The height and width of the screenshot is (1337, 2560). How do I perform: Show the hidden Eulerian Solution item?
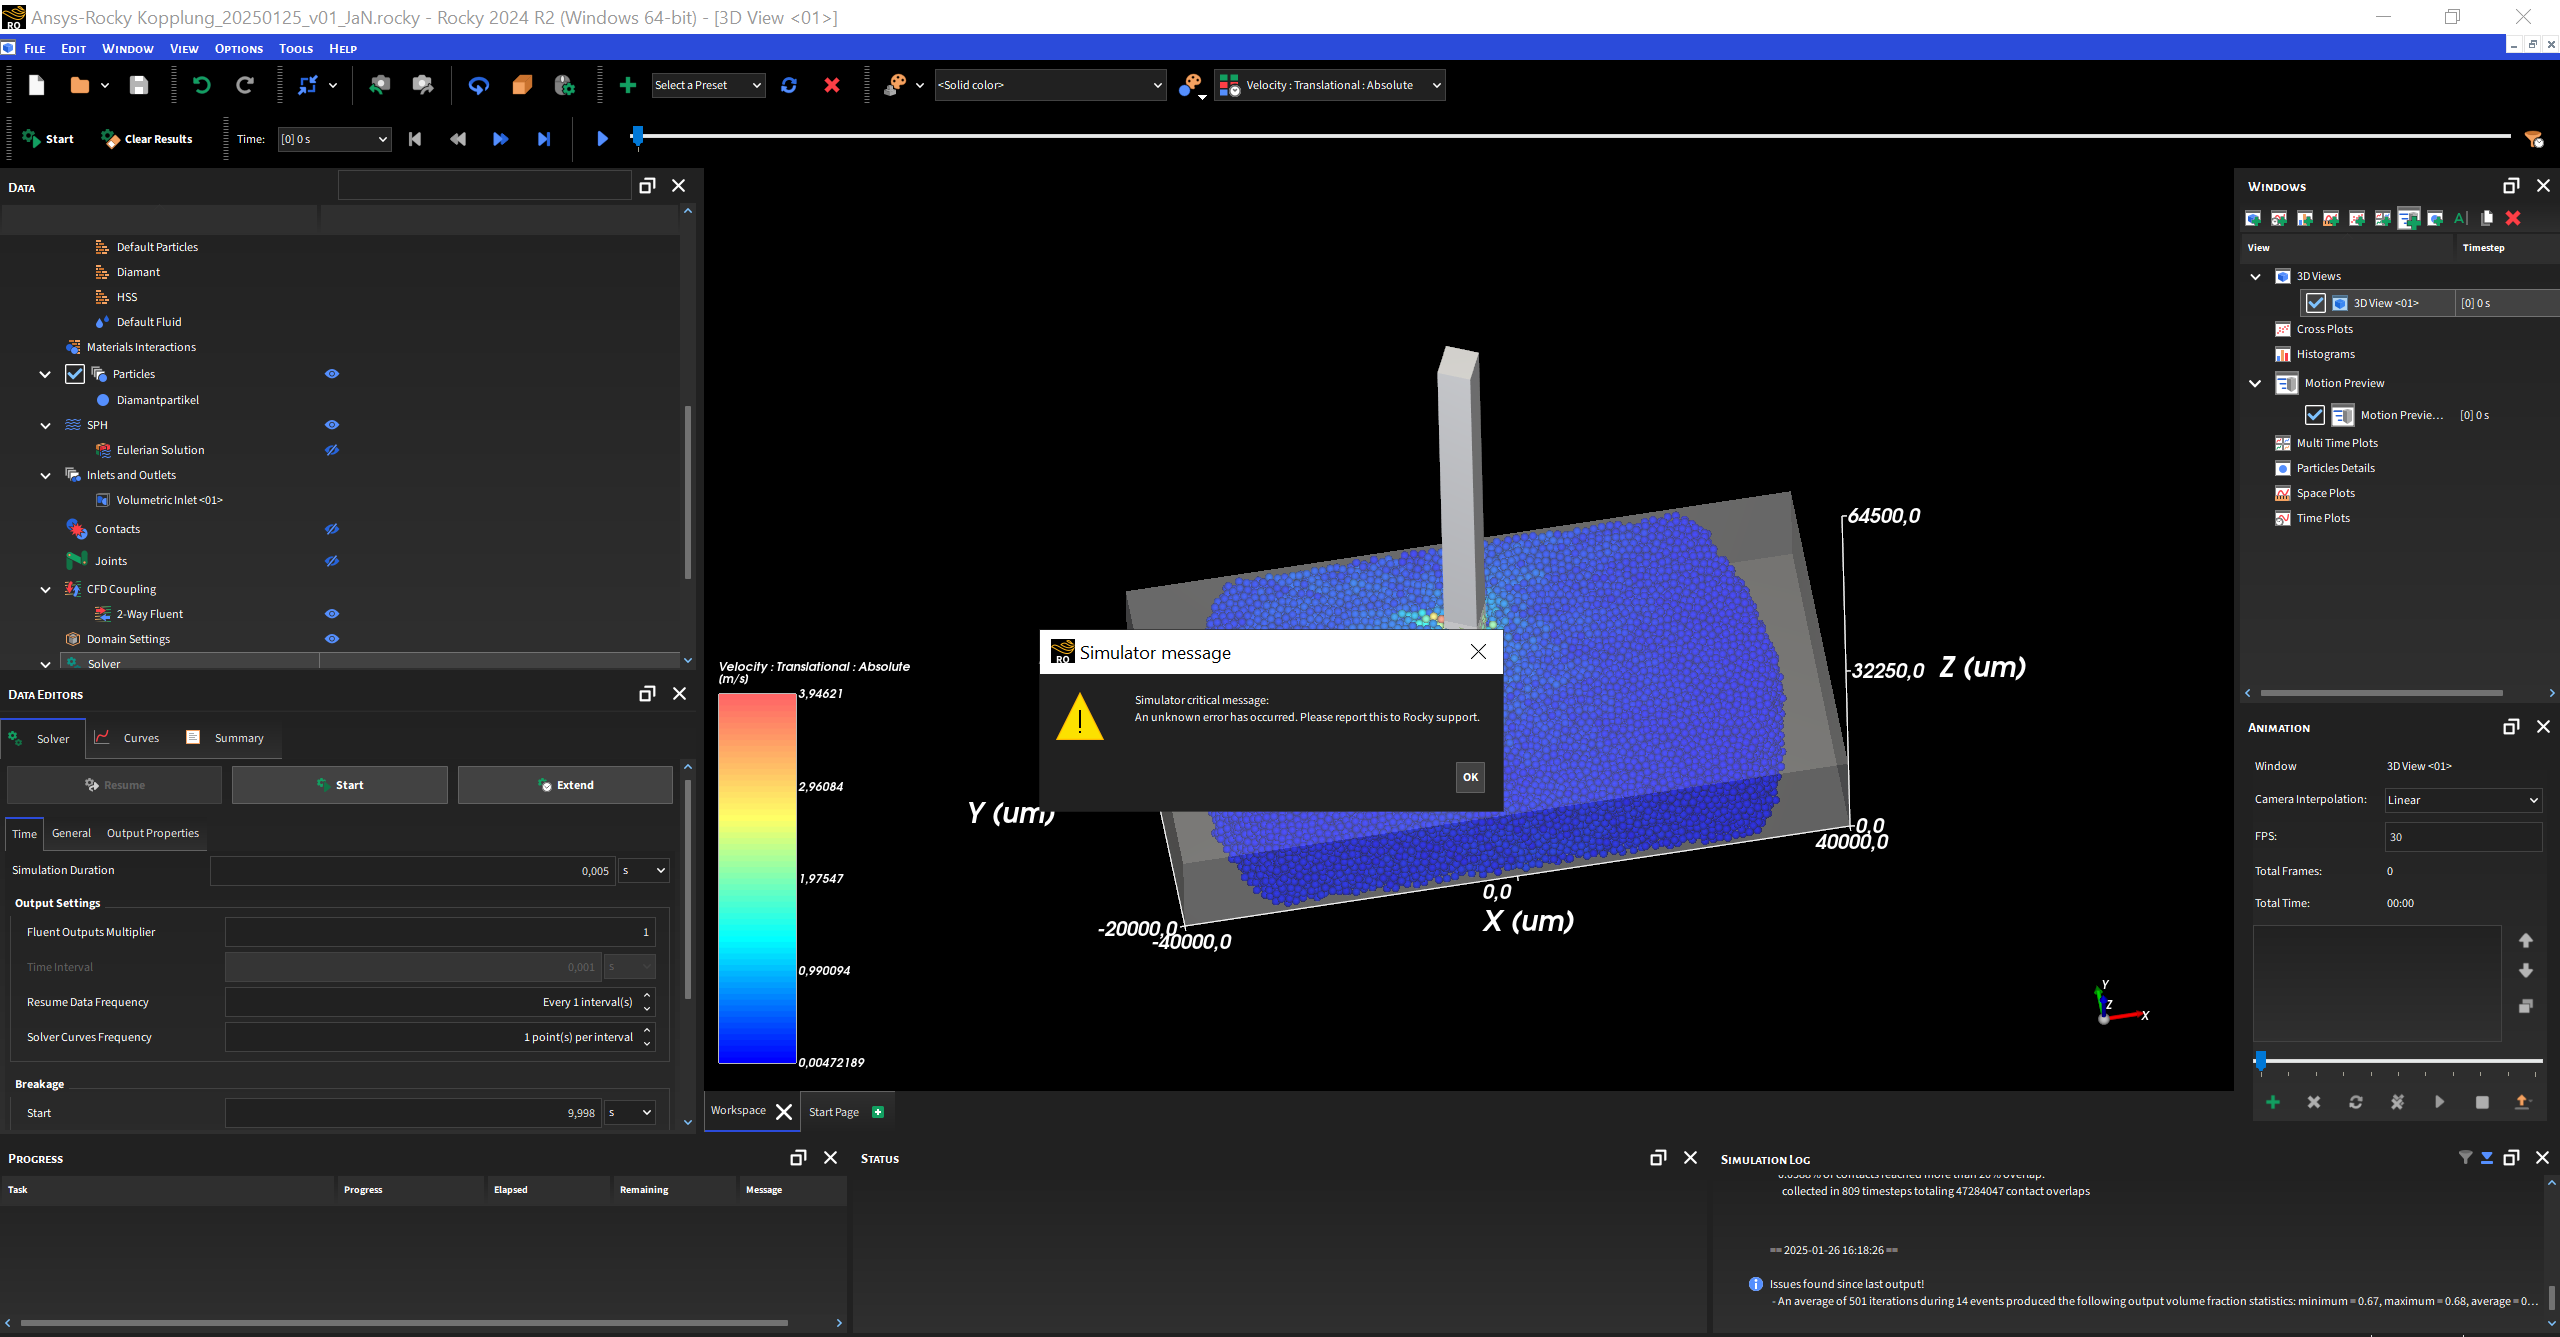pos(332,450)
